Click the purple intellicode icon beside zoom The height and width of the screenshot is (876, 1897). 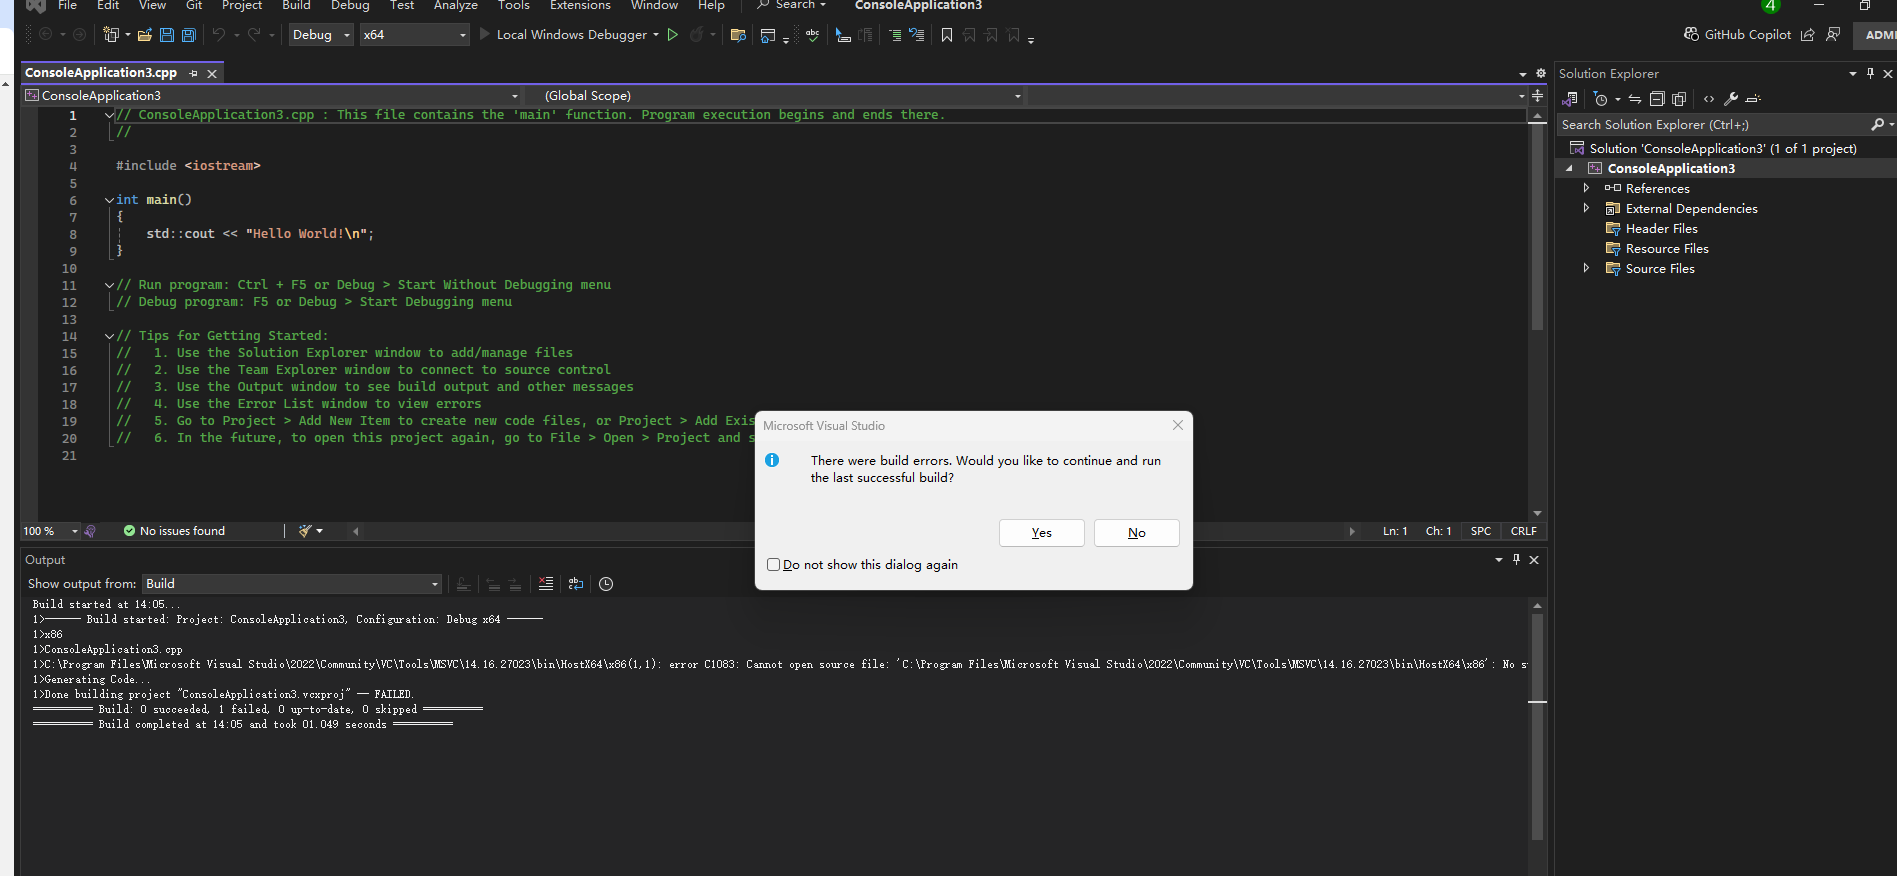point(90,531)
